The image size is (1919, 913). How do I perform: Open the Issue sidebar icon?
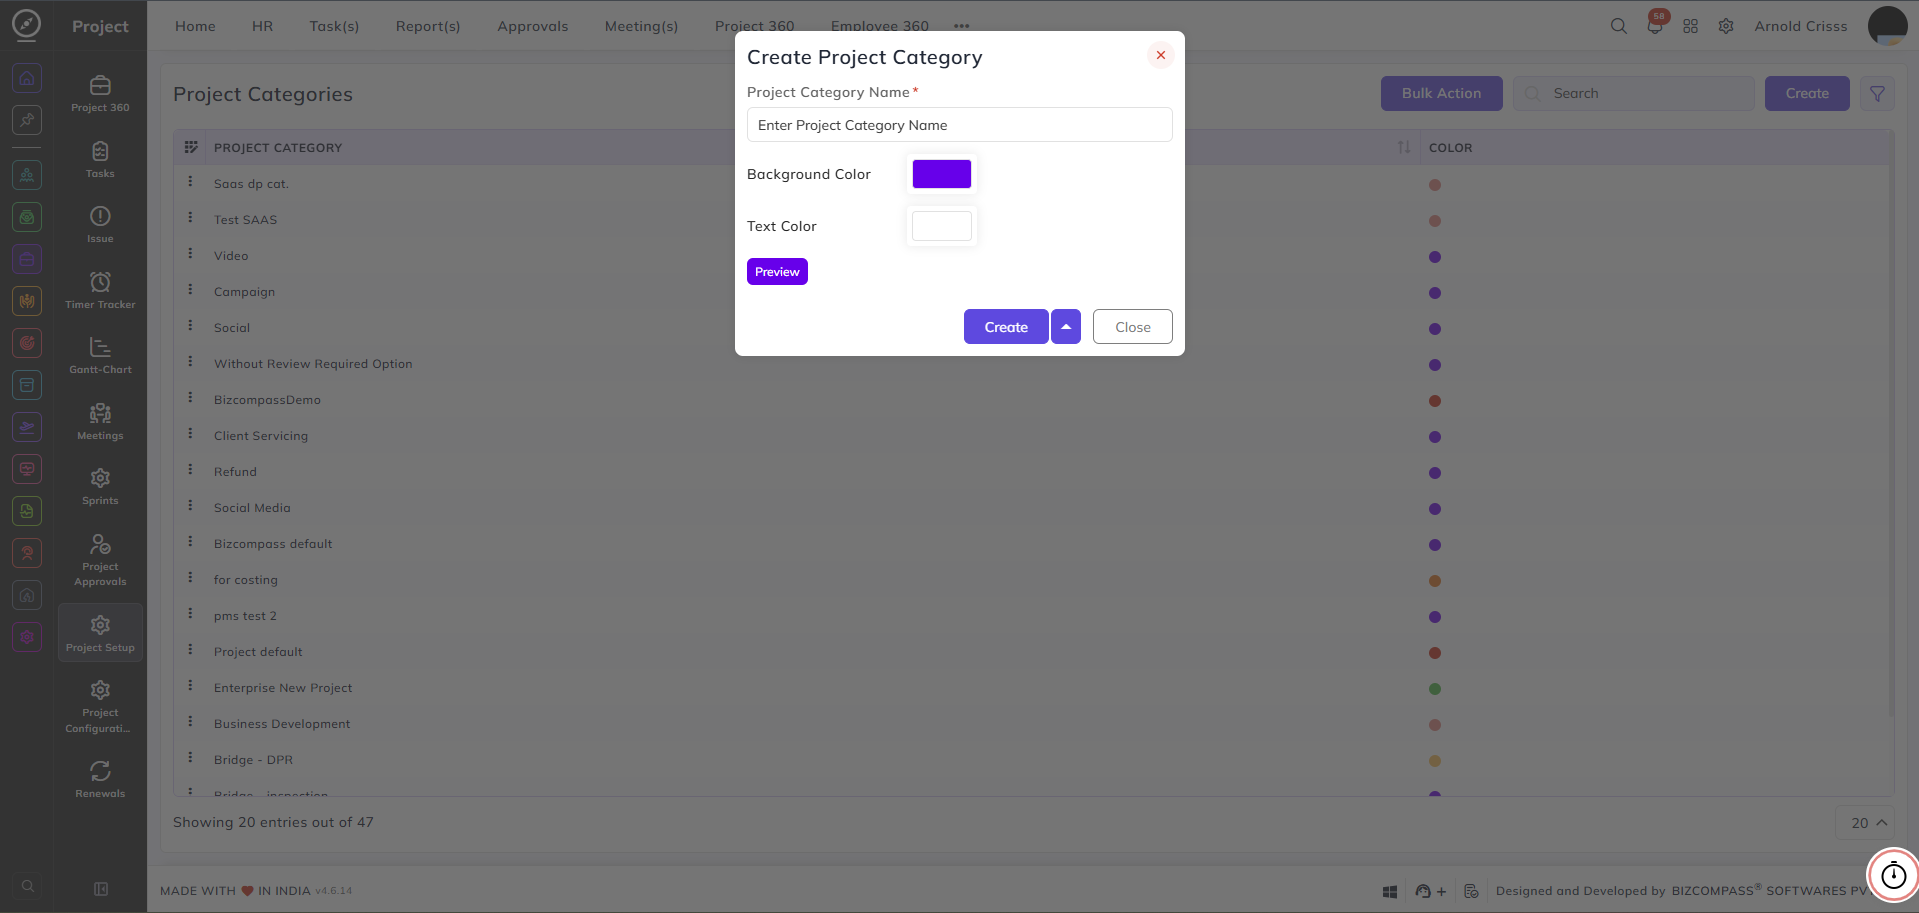tap(100, 225)
